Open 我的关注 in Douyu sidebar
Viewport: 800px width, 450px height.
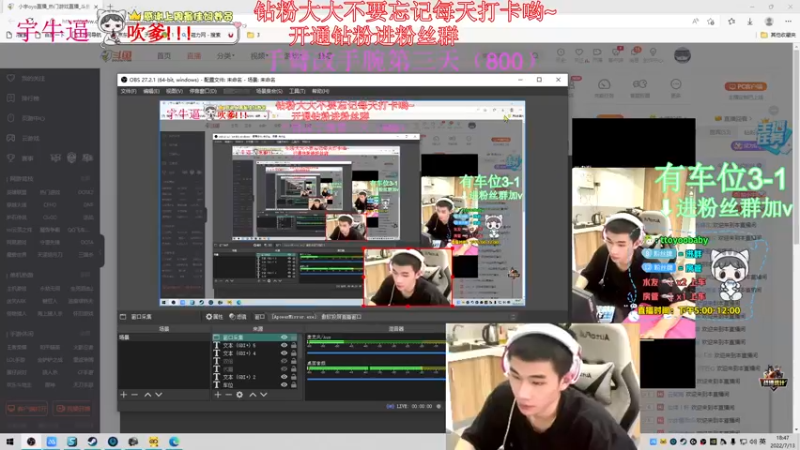pyautogui.click(x=33, y=79)
